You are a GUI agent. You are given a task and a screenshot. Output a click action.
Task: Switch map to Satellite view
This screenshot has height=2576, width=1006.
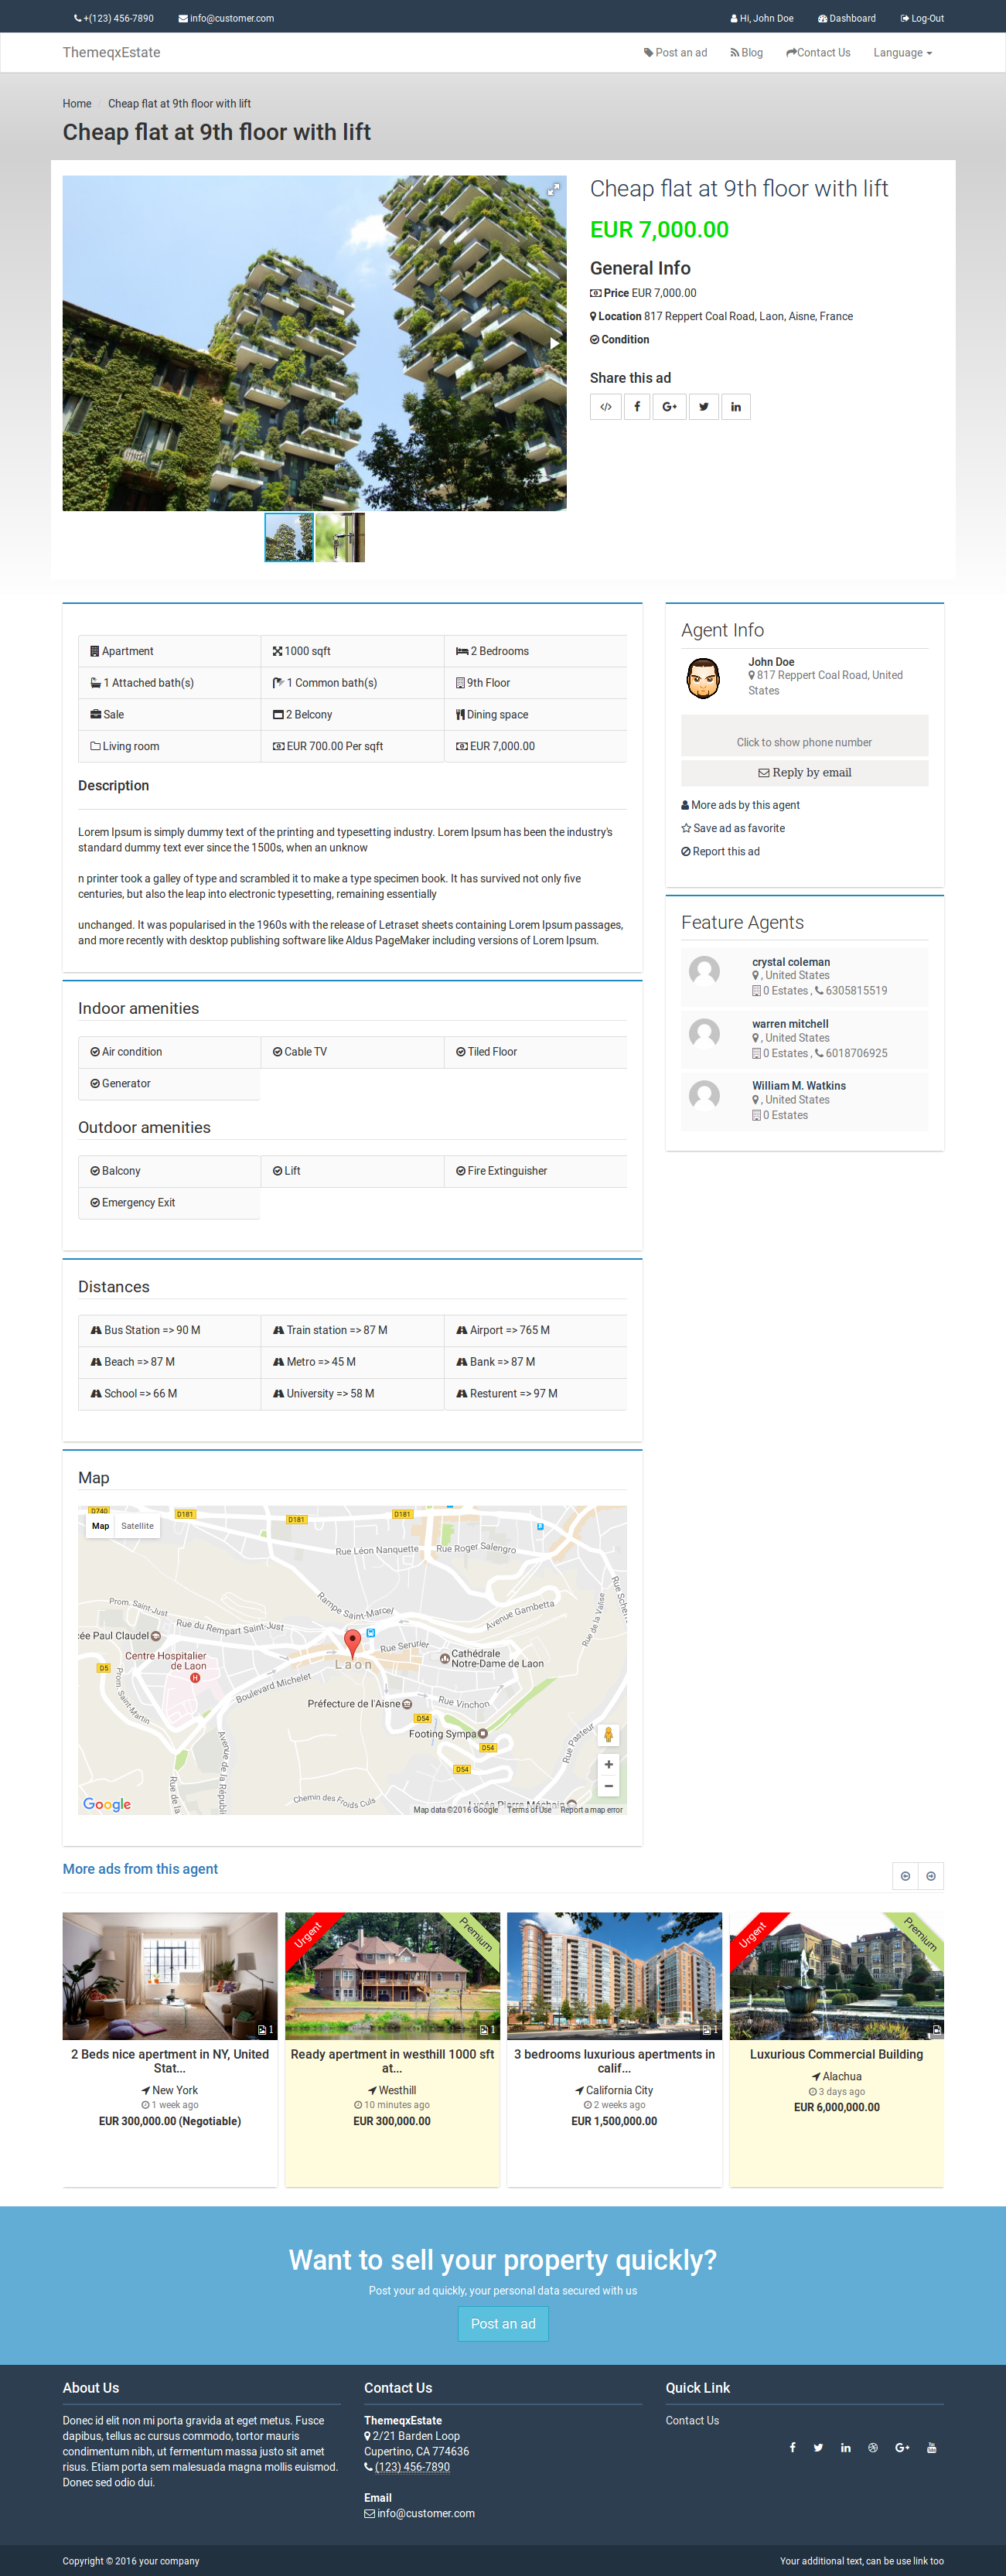[138, 1526]
